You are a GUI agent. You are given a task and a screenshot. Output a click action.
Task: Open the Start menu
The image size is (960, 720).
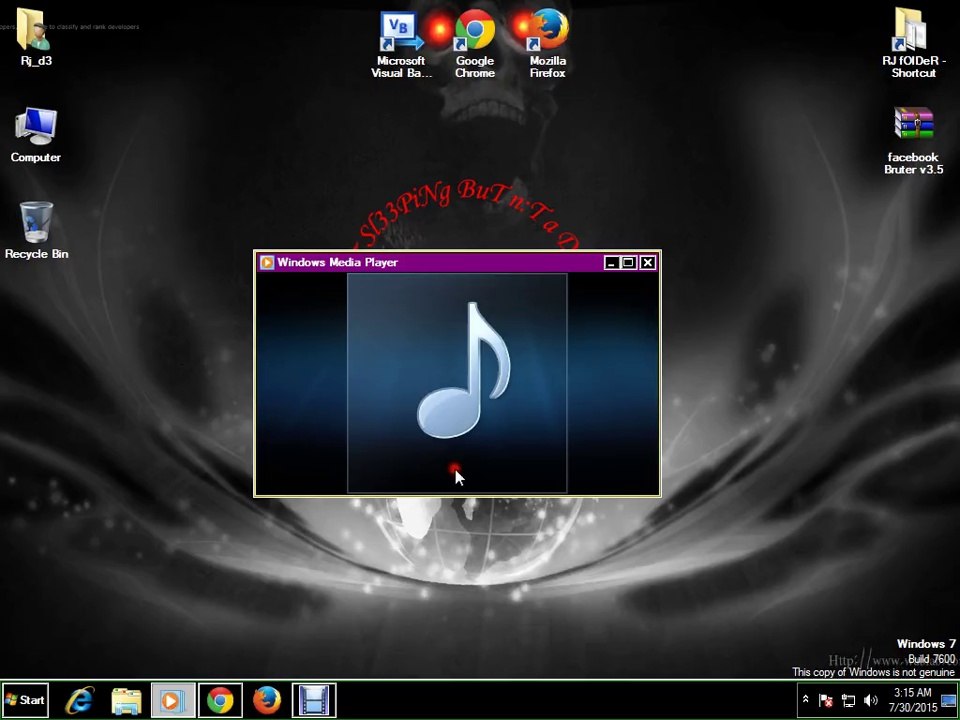point(24,700)
